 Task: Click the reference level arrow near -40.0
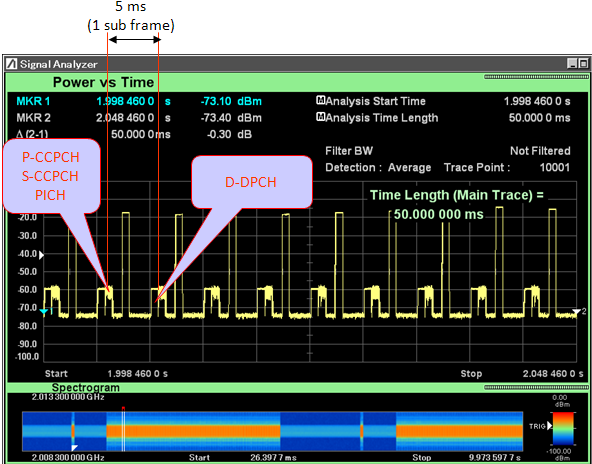[42, 256]
